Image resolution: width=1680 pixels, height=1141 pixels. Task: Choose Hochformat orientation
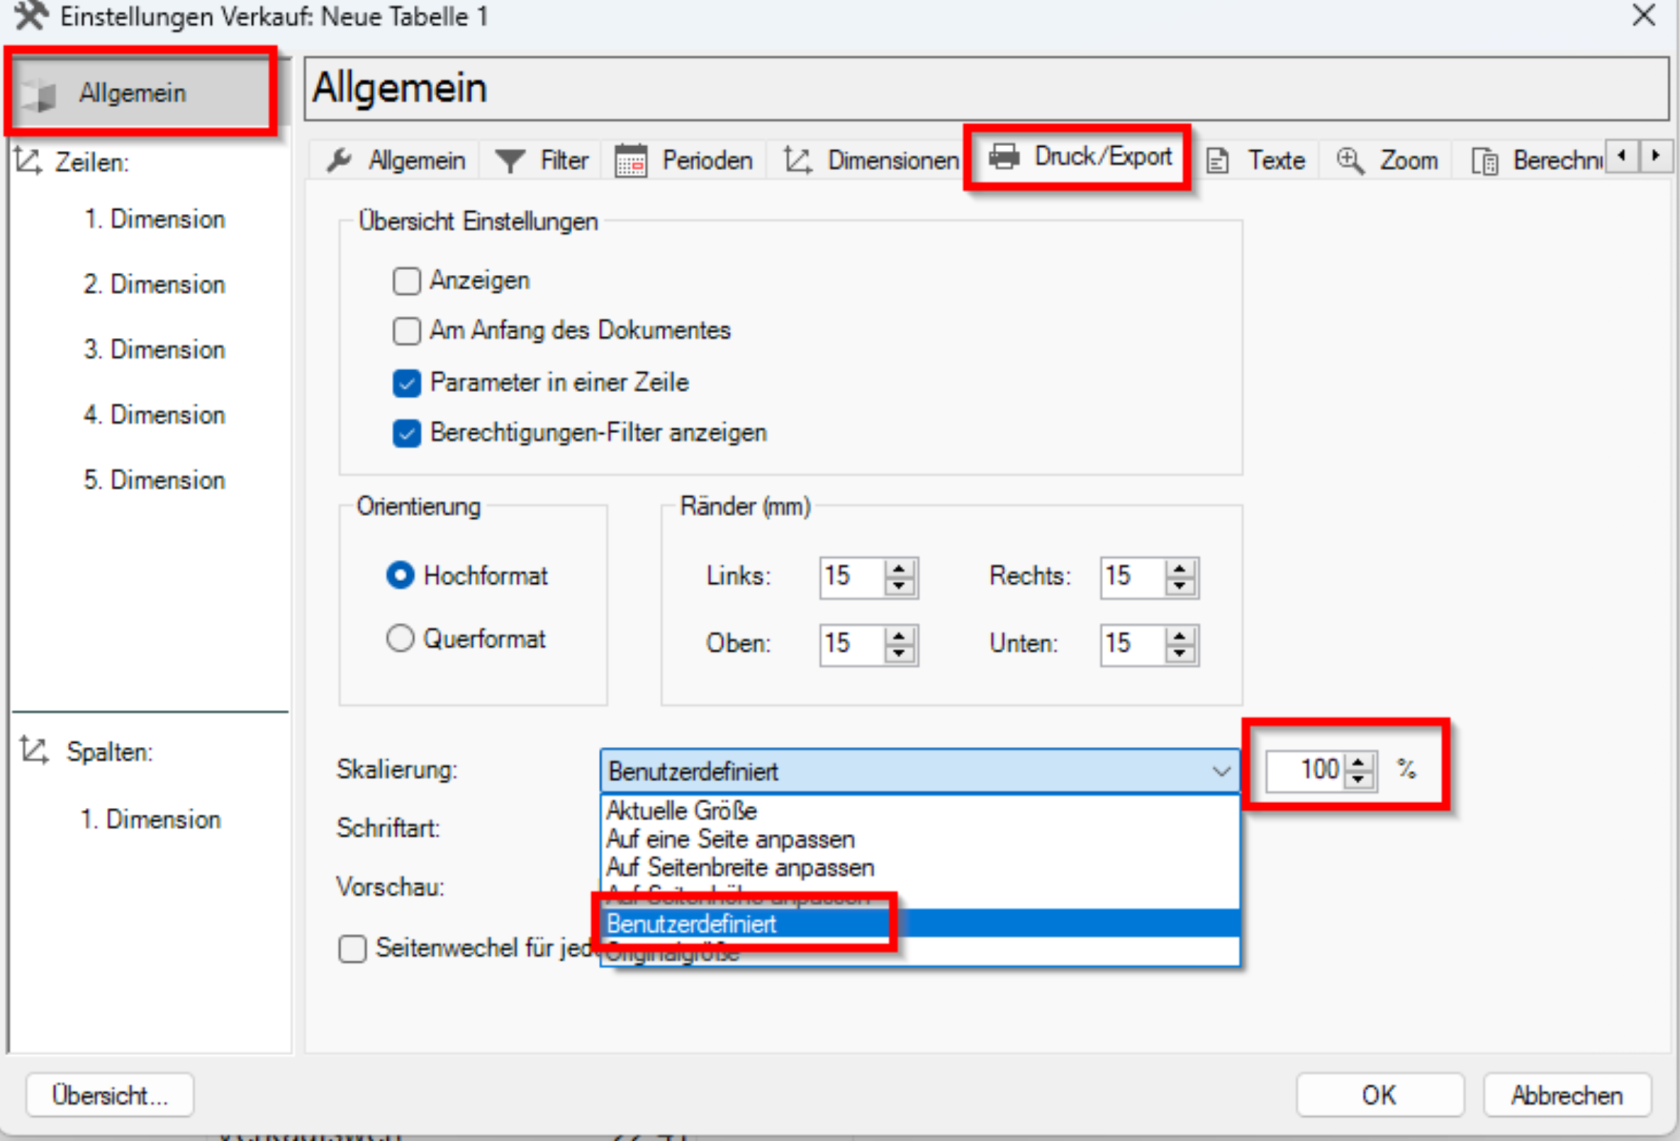pos(400,576)
